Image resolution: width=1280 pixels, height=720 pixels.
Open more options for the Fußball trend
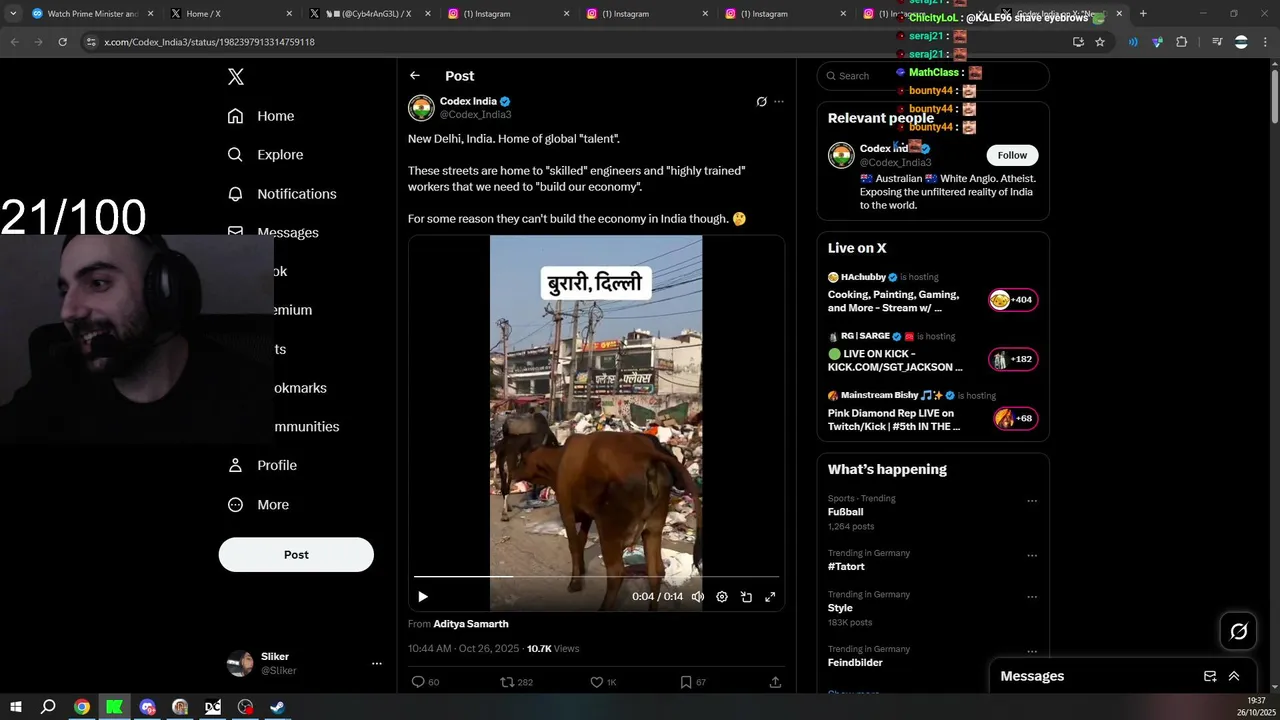coord(1032,501)
